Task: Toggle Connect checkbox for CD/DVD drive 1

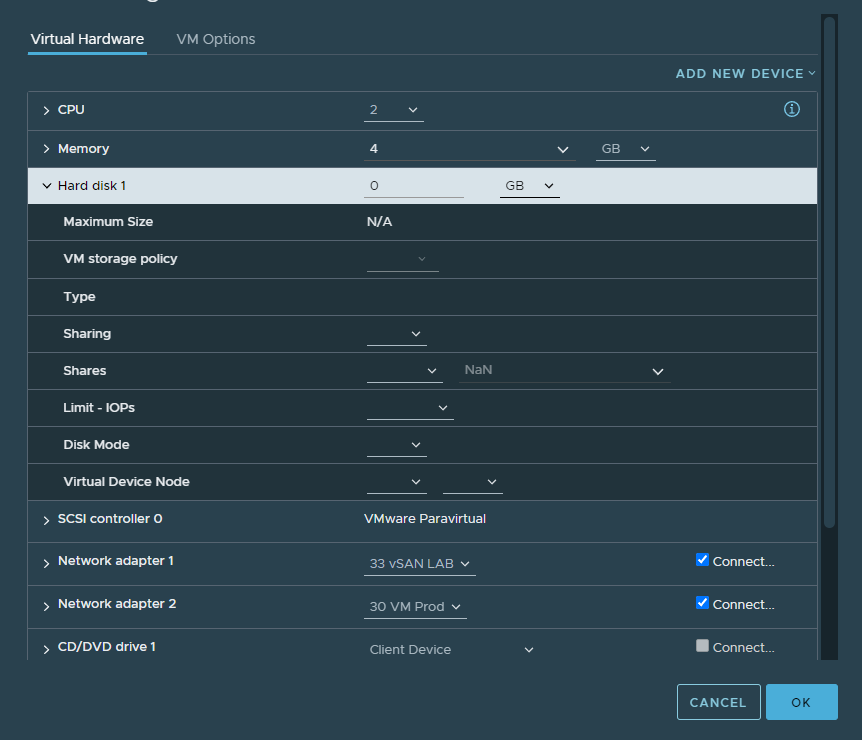Action: [x=702, y=645]
